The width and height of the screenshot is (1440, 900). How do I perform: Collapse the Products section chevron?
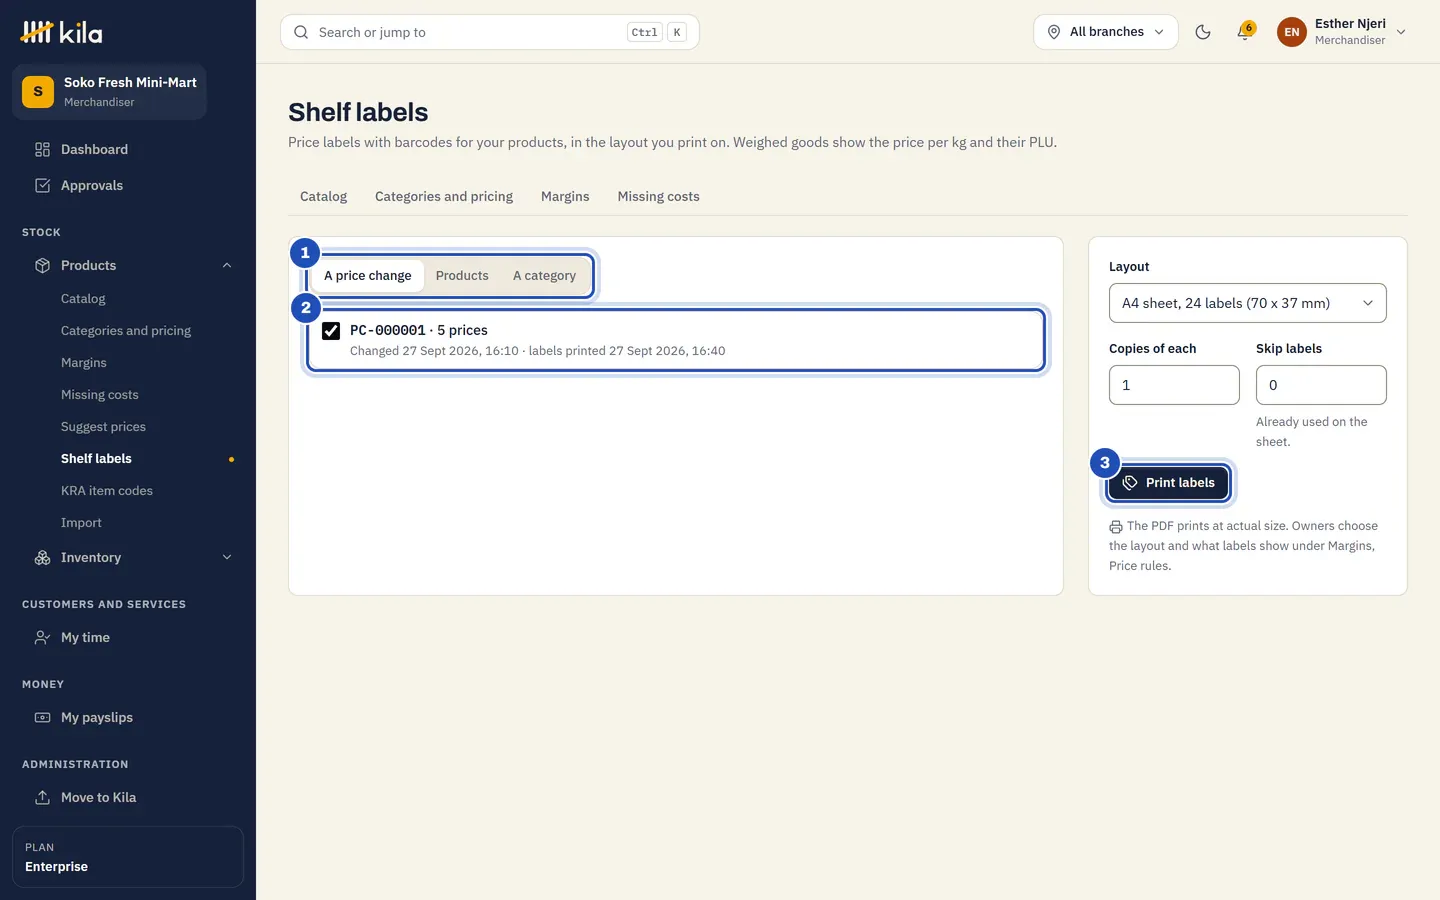pos(227,265)
